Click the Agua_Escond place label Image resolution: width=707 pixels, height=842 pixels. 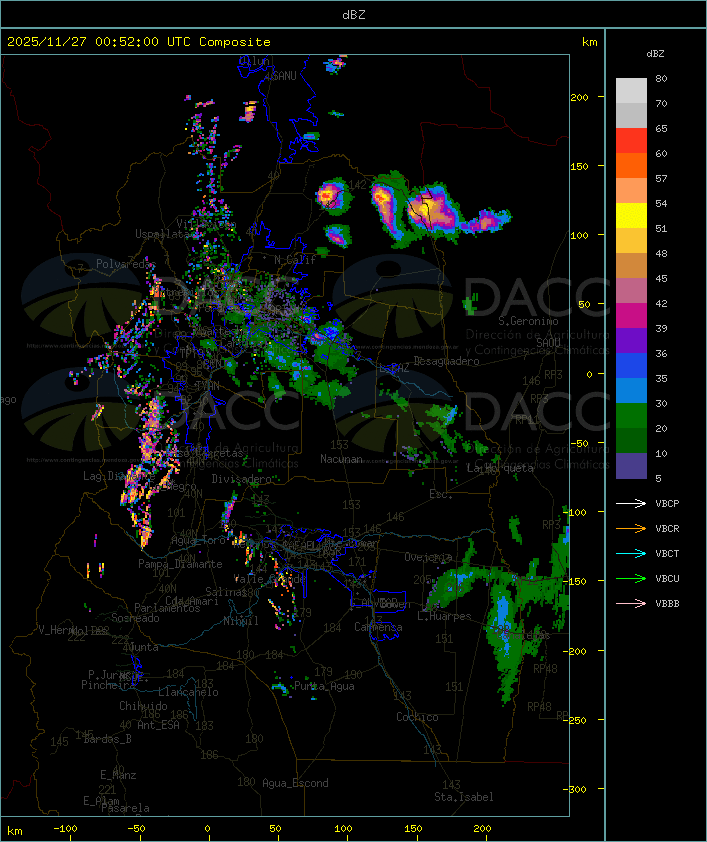coord(295,783)
